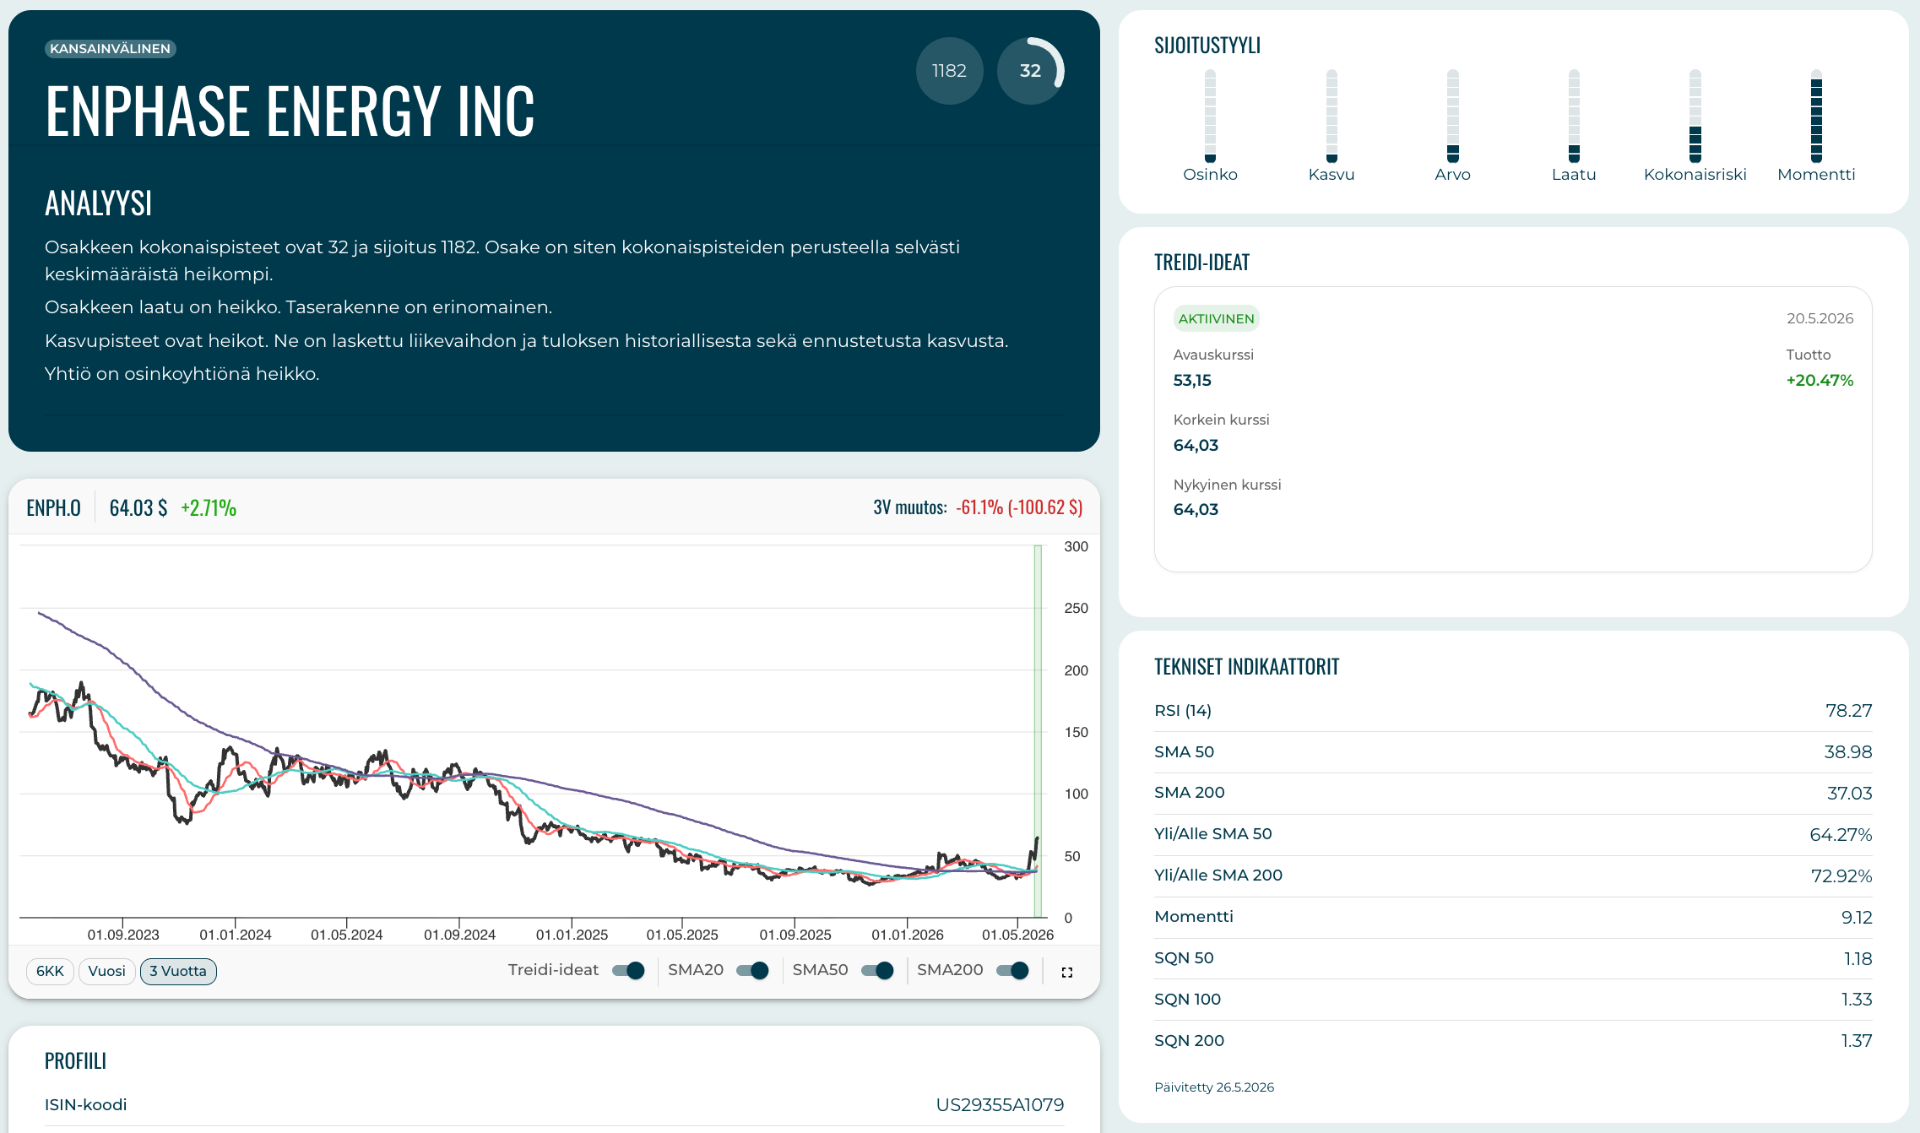1920x1133 pixels.
Task: Click the 01.01.2025 chart axis date
Action: pyautogui.click(x=572, y=935)
